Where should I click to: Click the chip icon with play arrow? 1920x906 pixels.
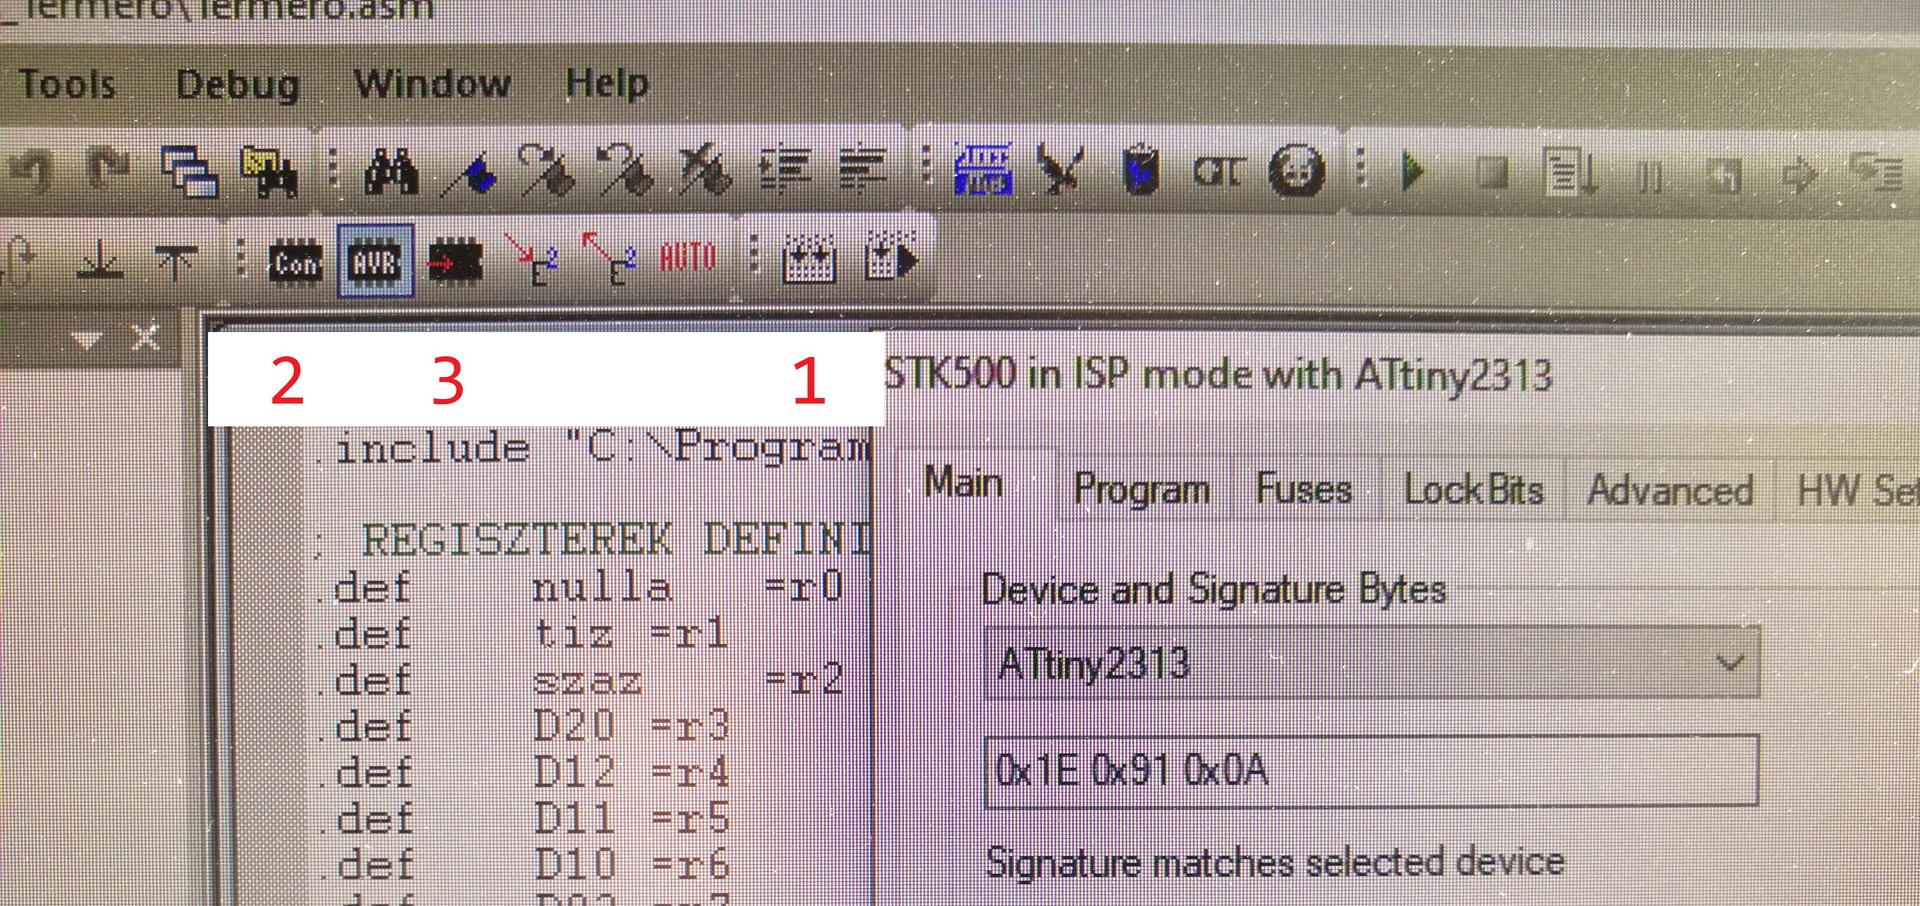click(x=890, y=258)
